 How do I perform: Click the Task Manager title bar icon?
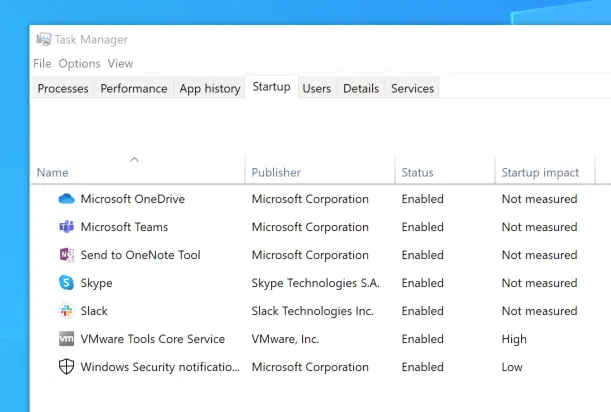[x=43, y=40]
